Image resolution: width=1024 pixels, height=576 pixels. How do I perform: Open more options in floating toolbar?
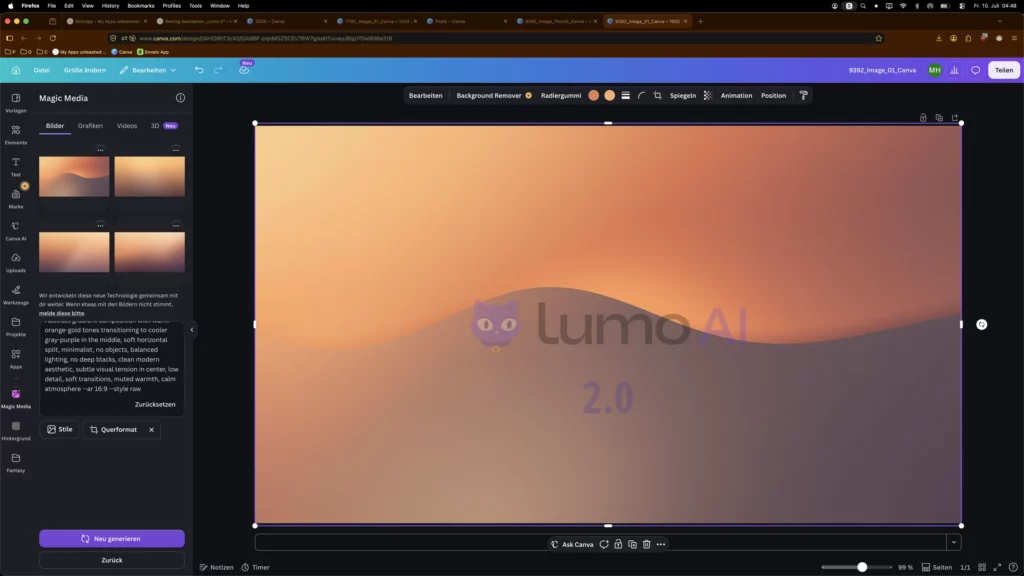pyautogui.click(x=661, y=544)
